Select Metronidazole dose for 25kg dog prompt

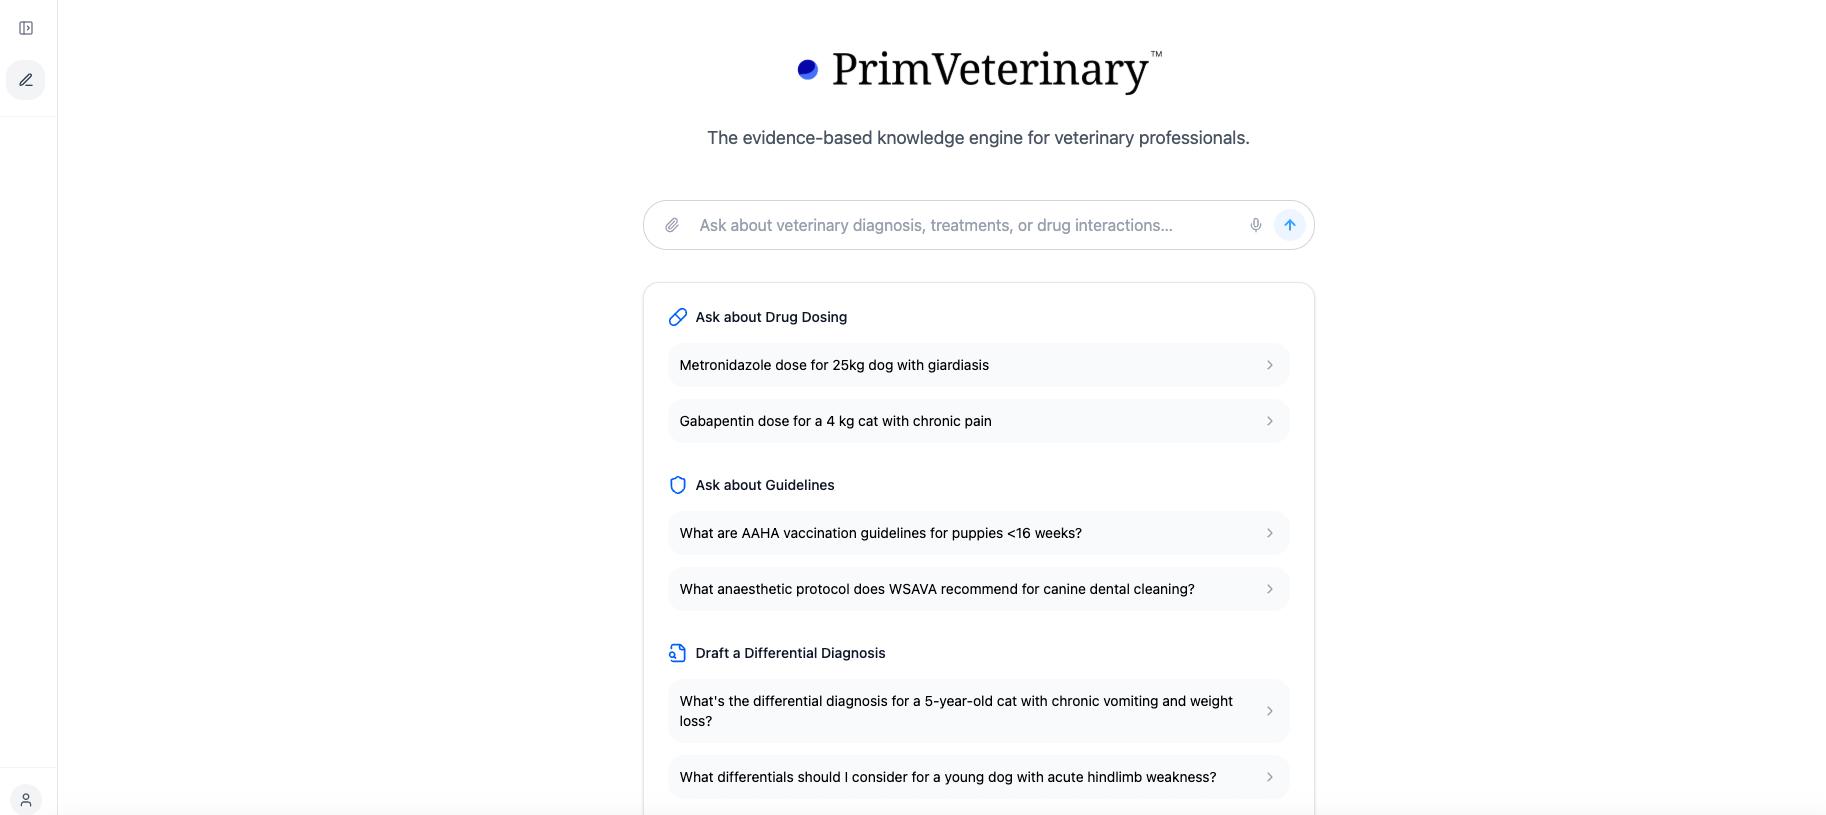coord(834,365)
